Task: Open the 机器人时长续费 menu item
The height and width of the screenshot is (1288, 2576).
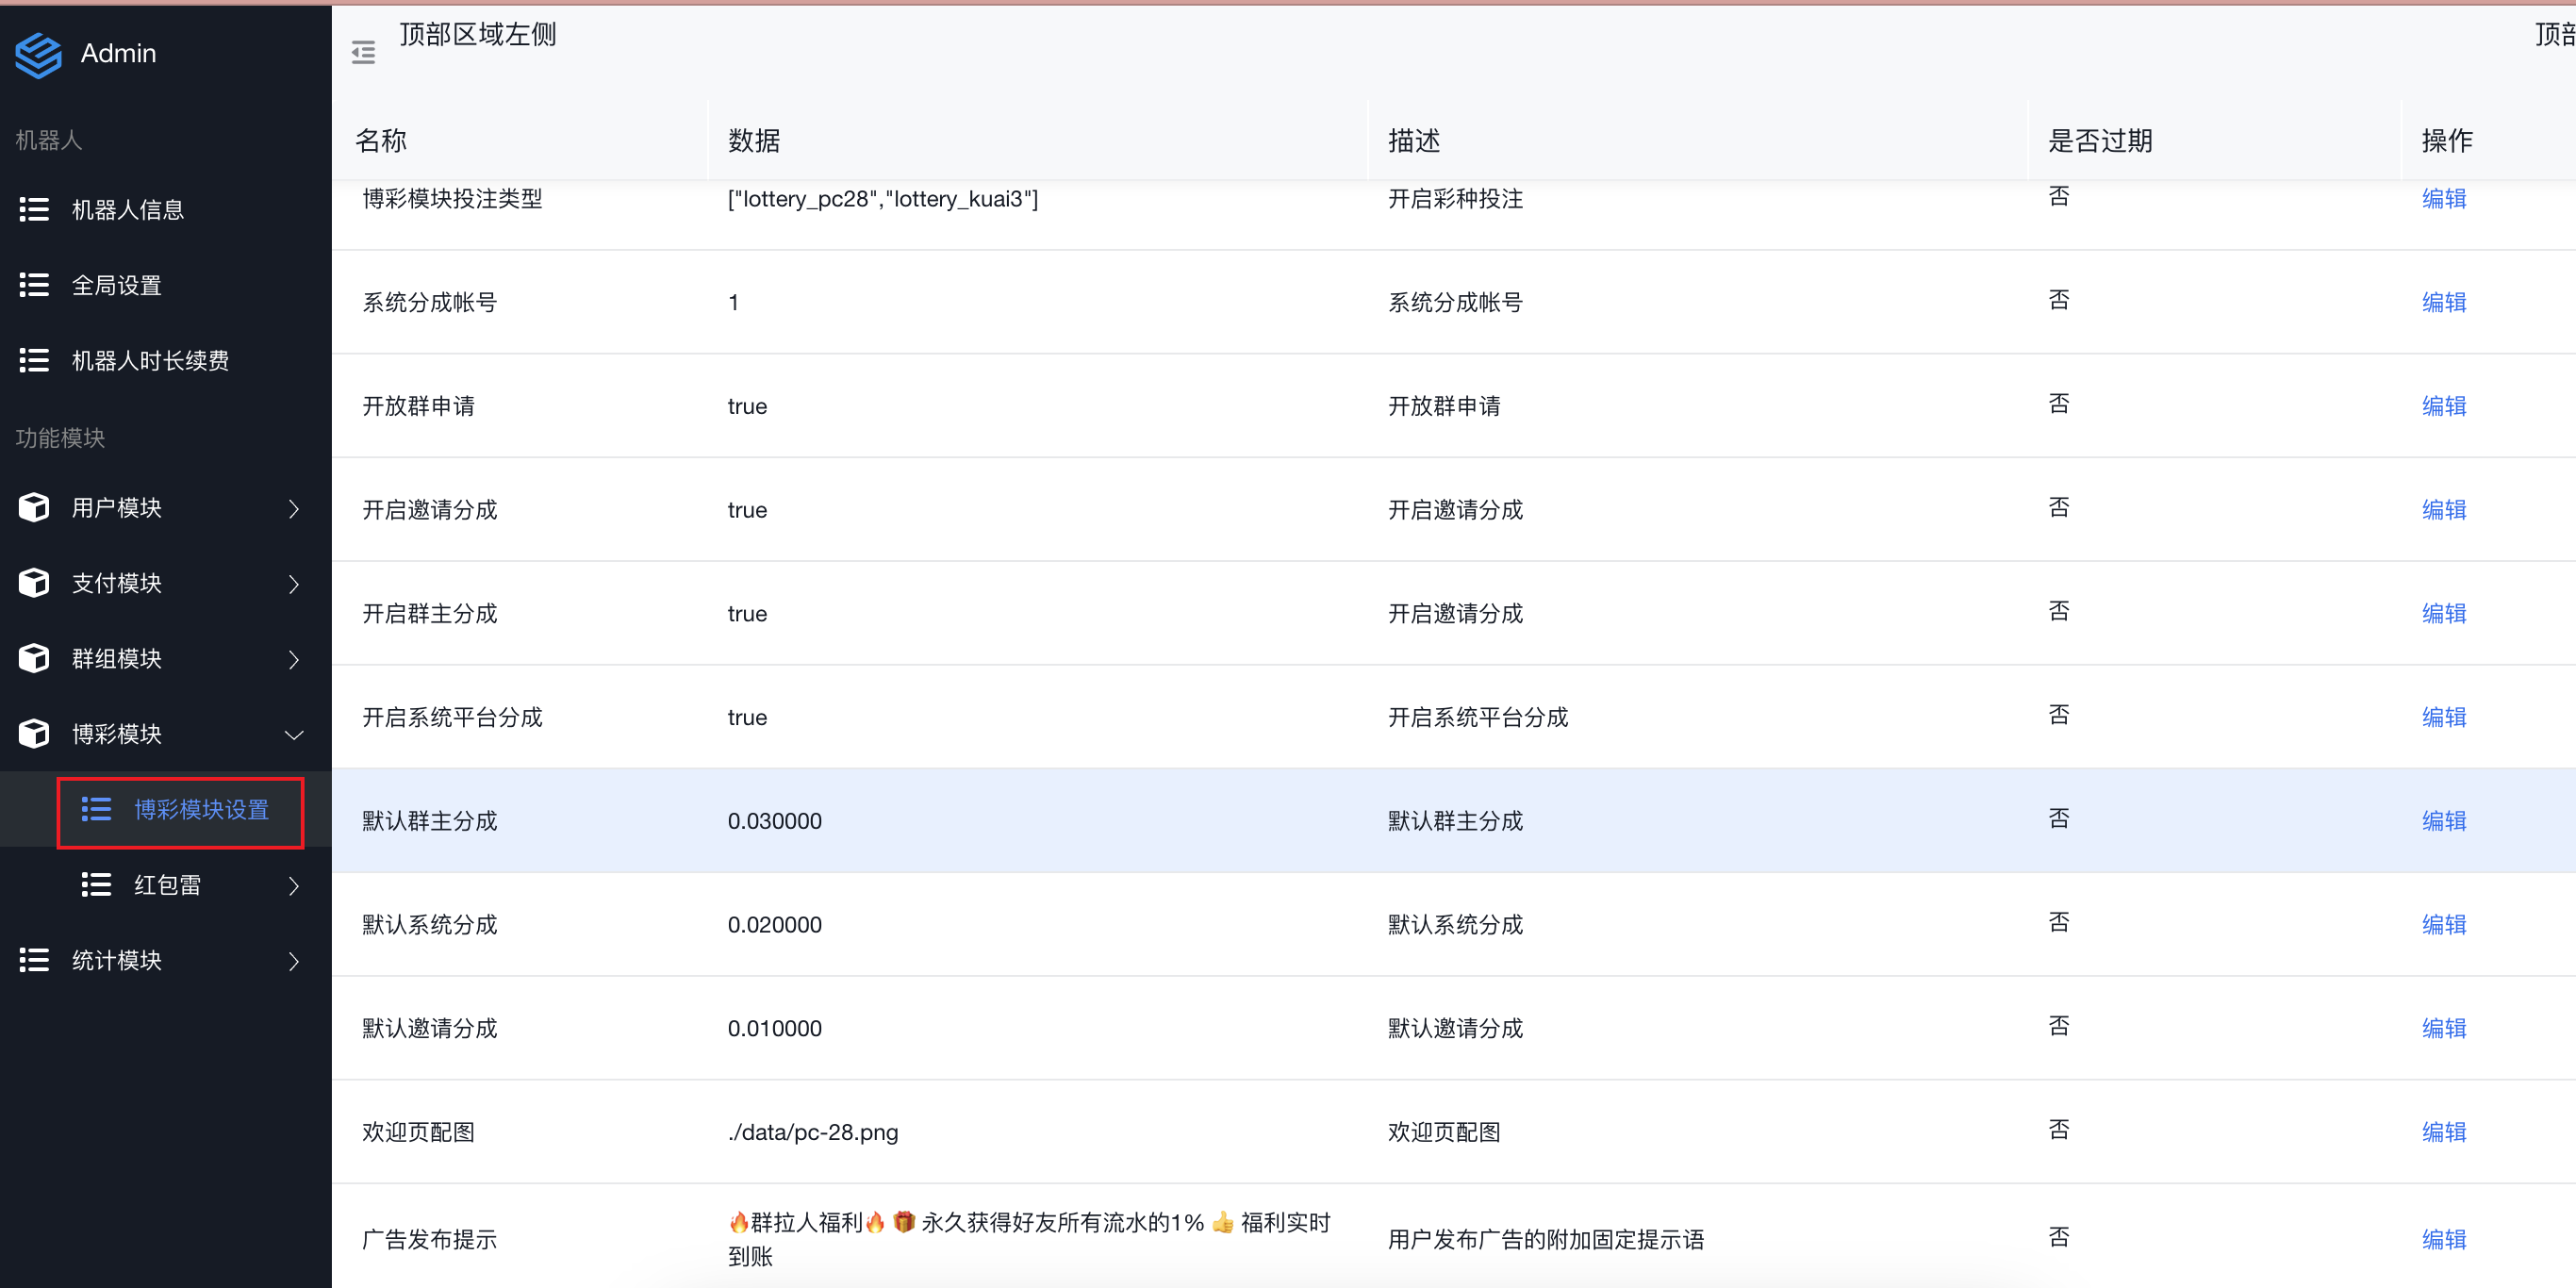Action: coord(150,360)
